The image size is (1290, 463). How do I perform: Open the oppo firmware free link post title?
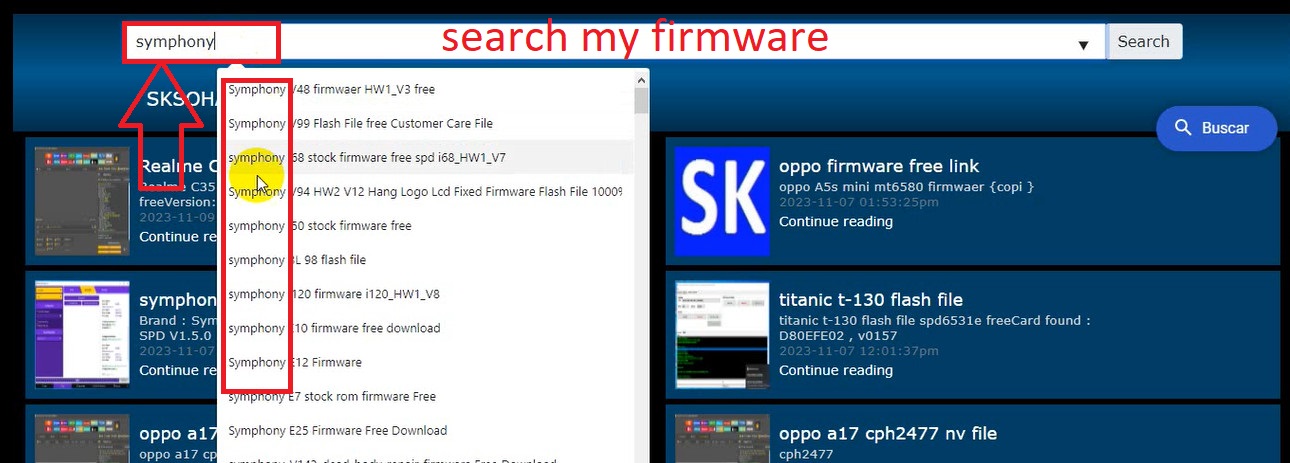tap(879, 166)
